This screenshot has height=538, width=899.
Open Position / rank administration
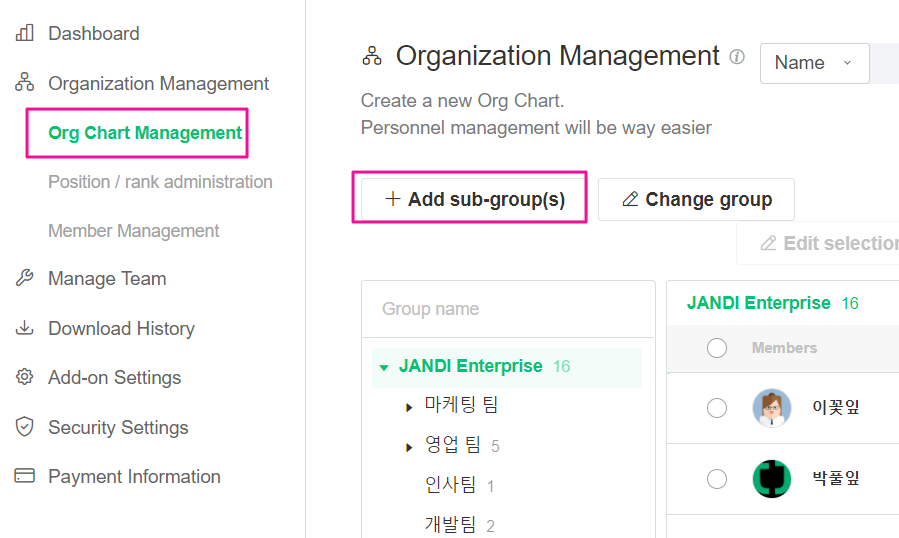tap(160, 182)
